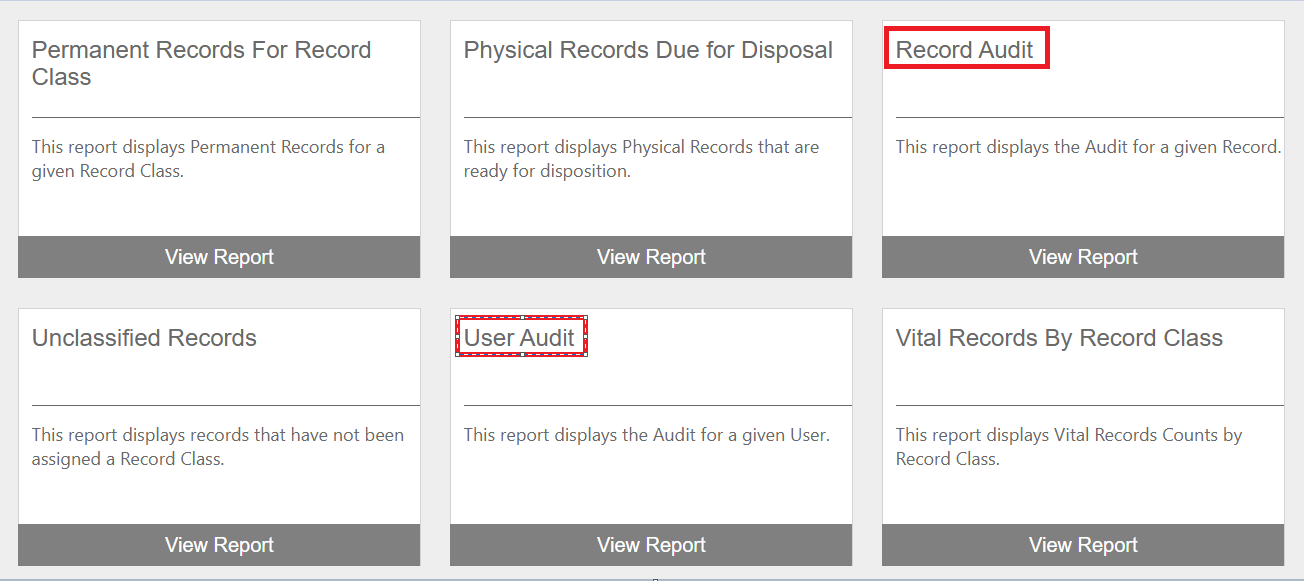Select the Unclassified Records heading
The image size is (1304, 581).
click(x=144, y=338)
